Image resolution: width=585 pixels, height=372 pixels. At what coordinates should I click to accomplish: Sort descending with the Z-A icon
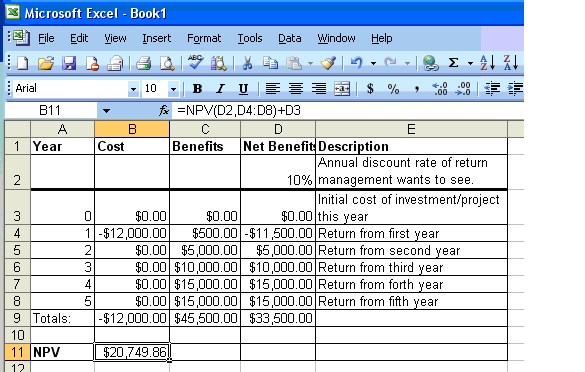click(511, 63)
